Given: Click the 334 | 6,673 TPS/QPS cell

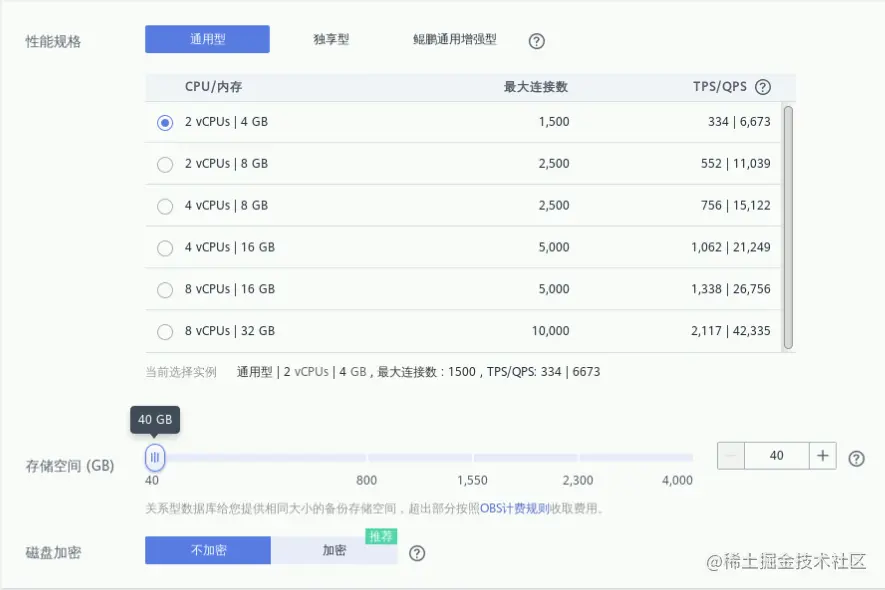Looking at the screenshot, I should [x=739, y=122].
